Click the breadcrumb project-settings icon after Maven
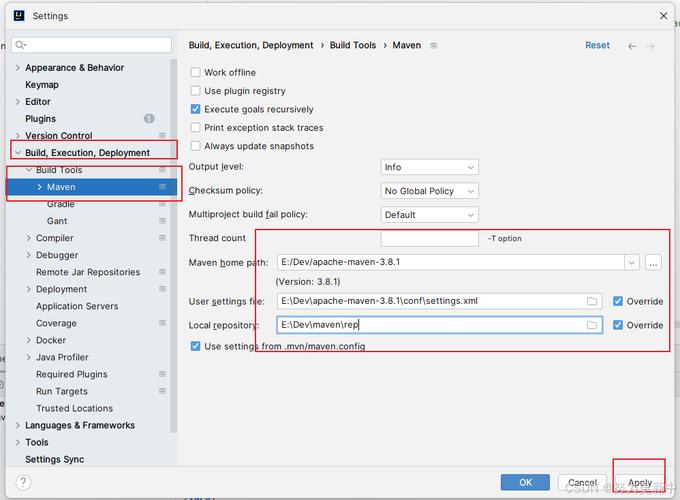 (433, 46)
